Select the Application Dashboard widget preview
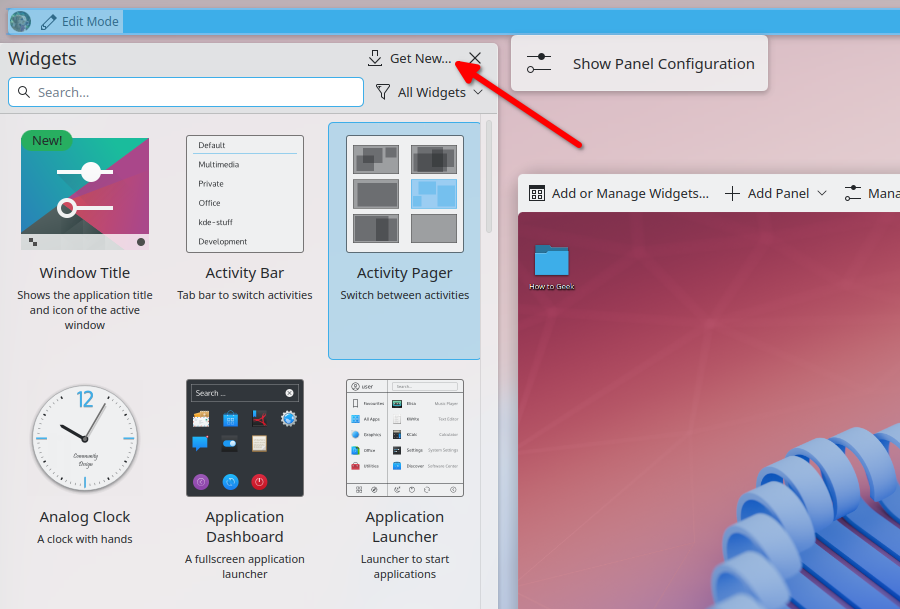900x609 pixels. (x=245, y=438)
